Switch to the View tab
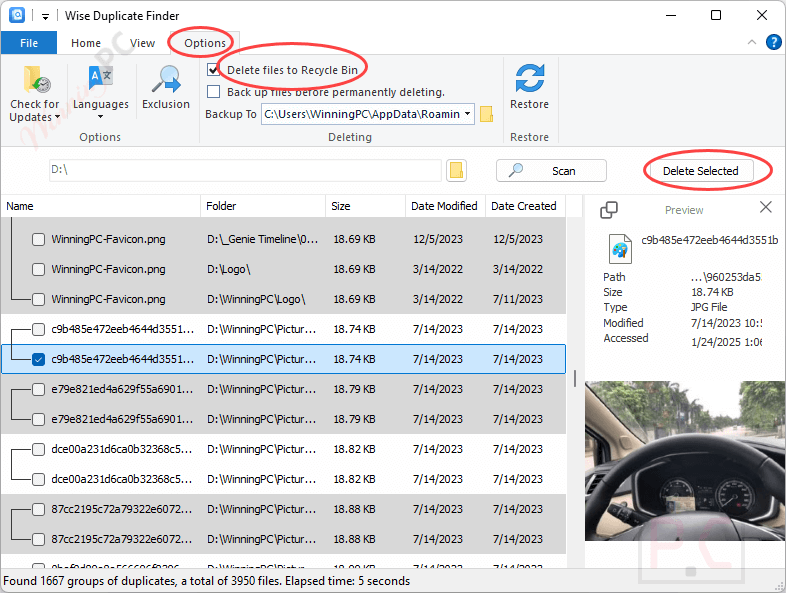 coord(142,43)
